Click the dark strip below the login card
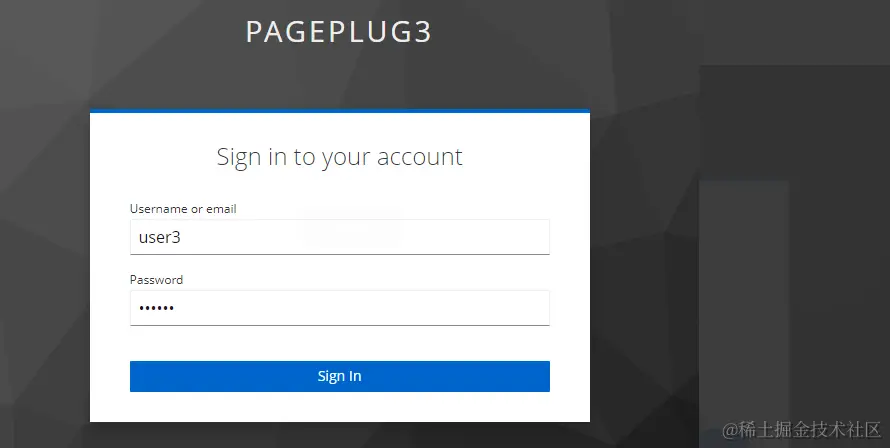This screenshot has width=890, height=448. point(339,436)
